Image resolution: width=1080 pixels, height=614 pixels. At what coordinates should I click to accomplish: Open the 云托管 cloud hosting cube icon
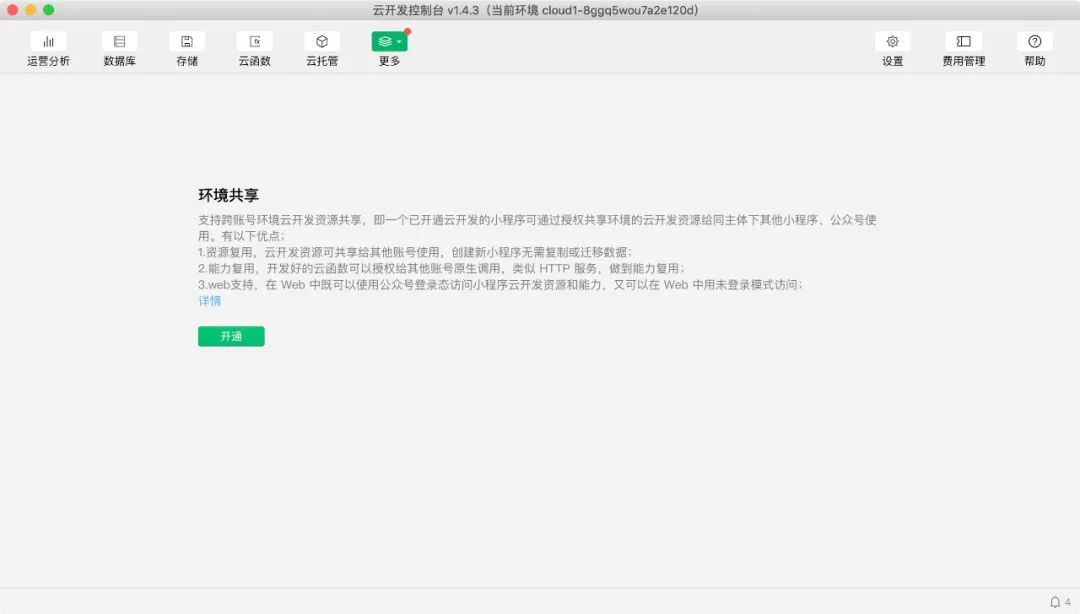tap(322, 42)
